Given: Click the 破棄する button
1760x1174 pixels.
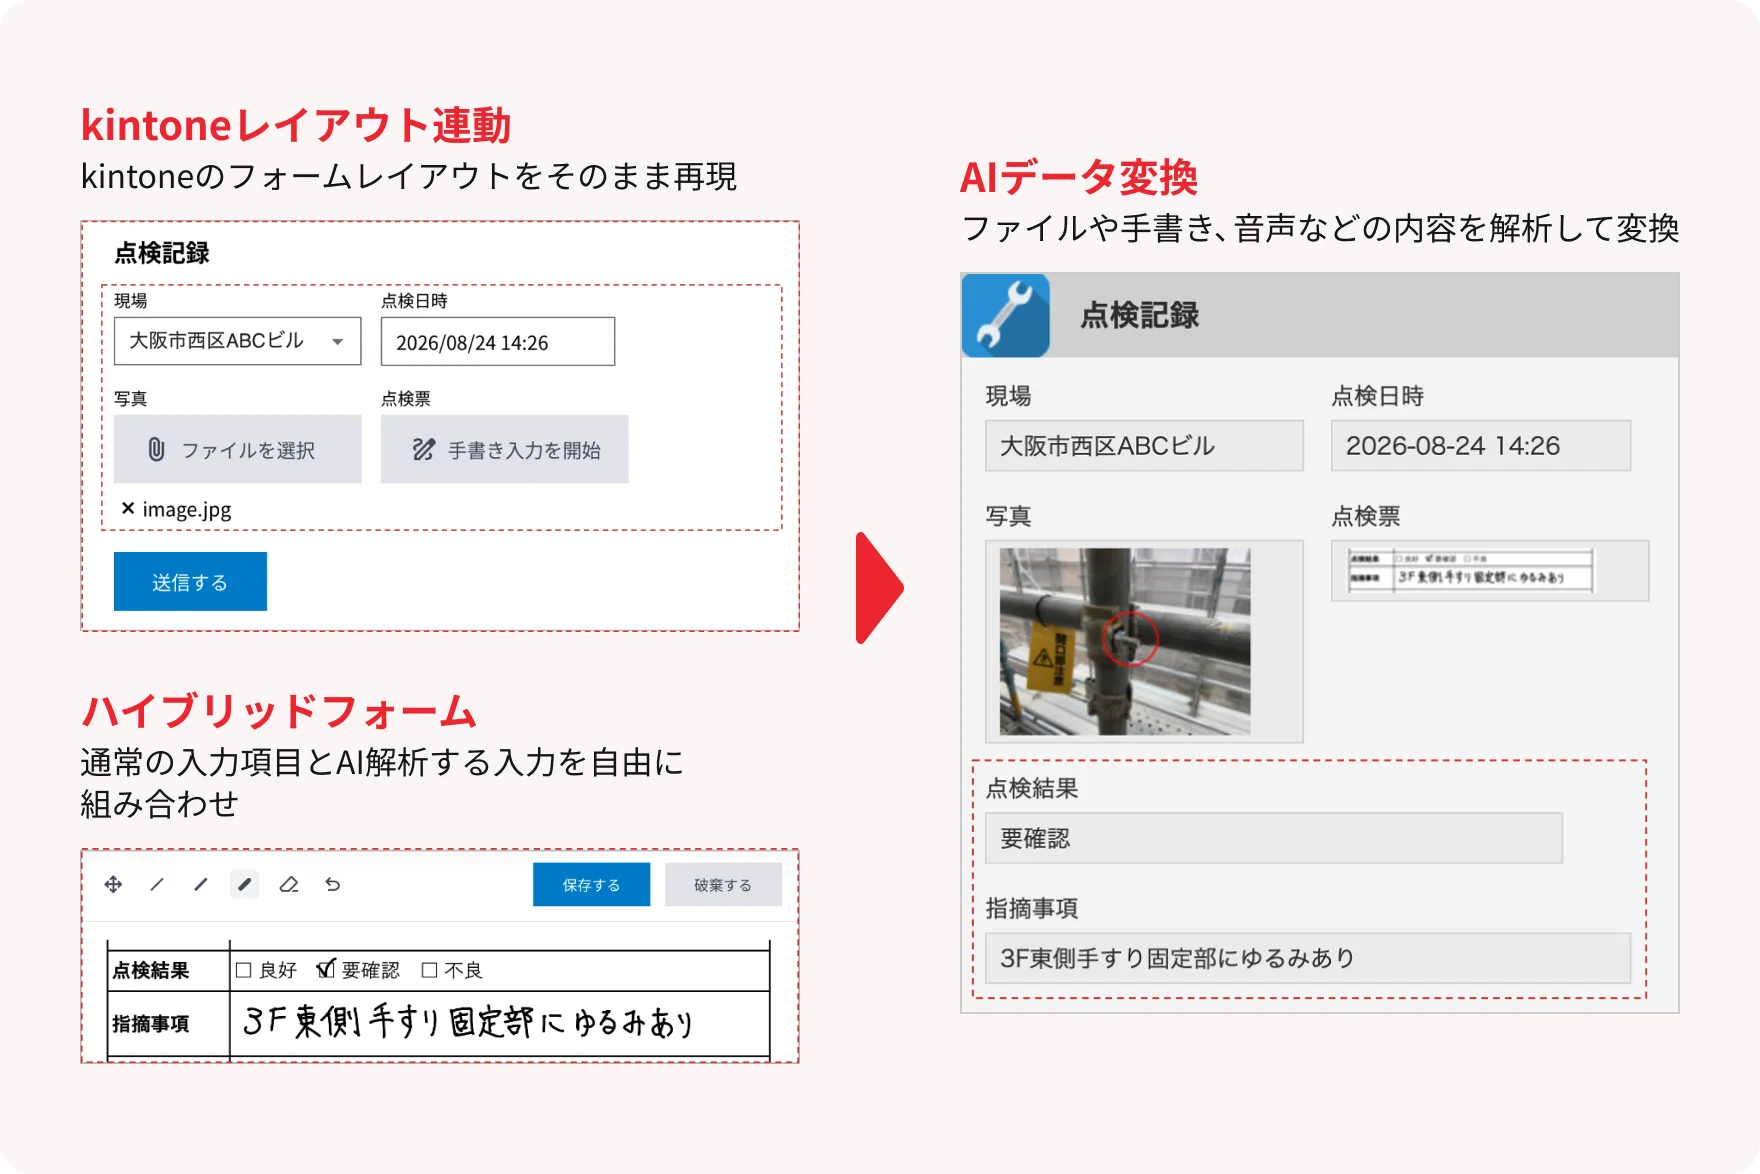Looking at the screenshot, I should click(x=723, y=885).
